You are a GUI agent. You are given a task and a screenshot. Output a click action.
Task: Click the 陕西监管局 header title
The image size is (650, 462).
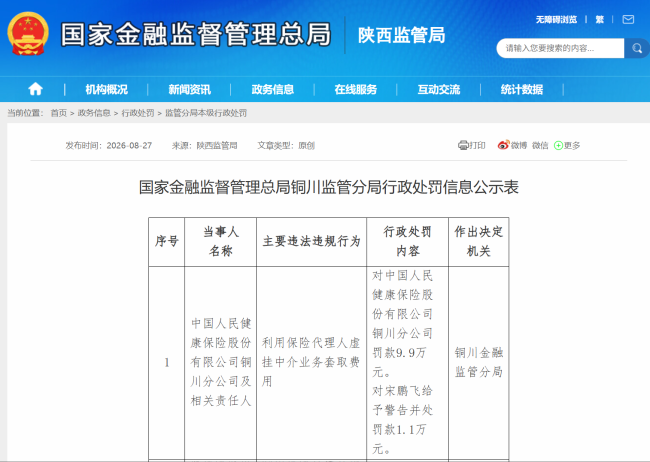point(402,35)
